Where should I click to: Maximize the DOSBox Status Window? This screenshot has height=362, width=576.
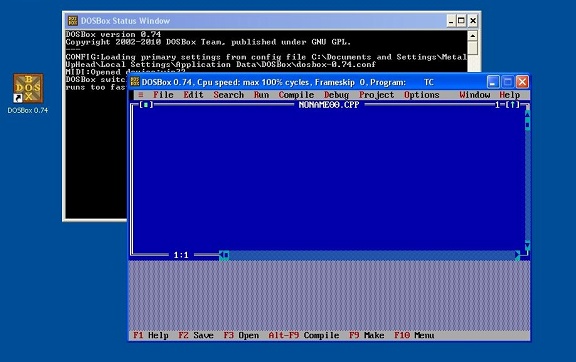click(x=462, y=21)
